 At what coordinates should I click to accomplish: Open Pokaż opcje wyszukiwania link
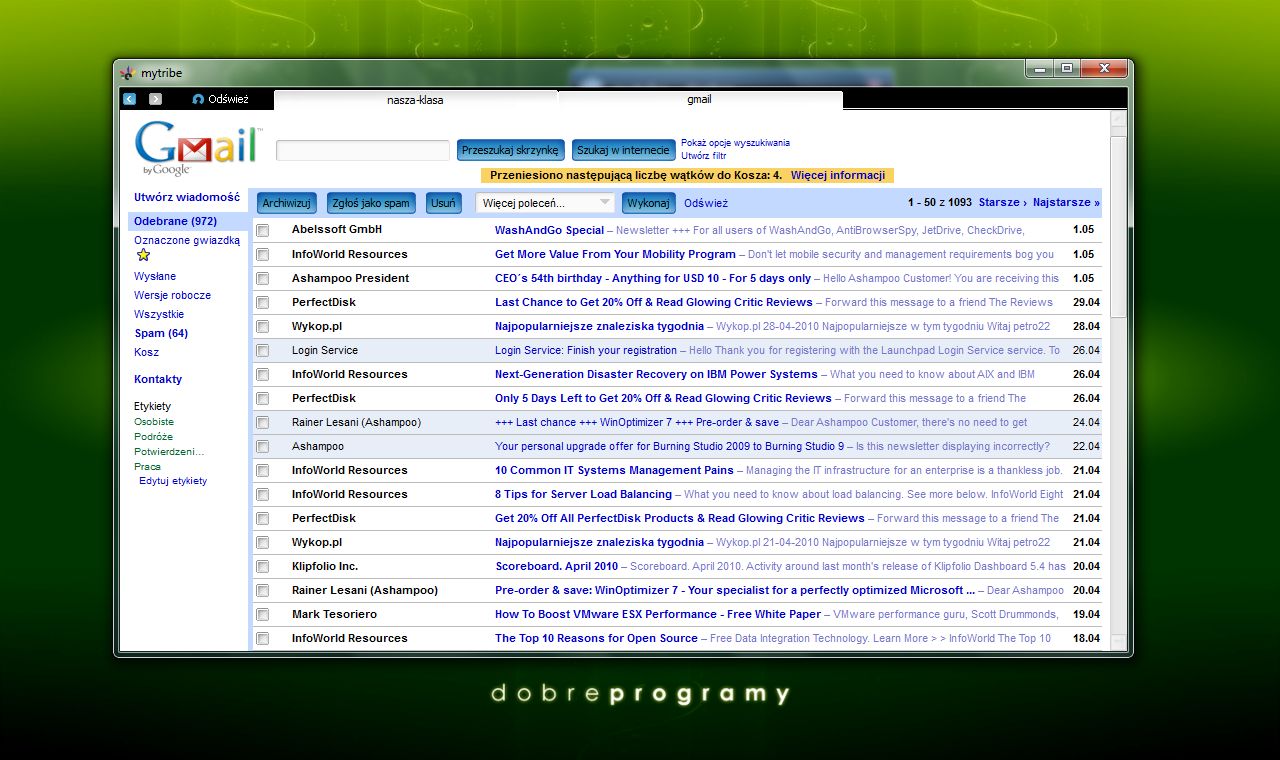[x=735, y=143]
